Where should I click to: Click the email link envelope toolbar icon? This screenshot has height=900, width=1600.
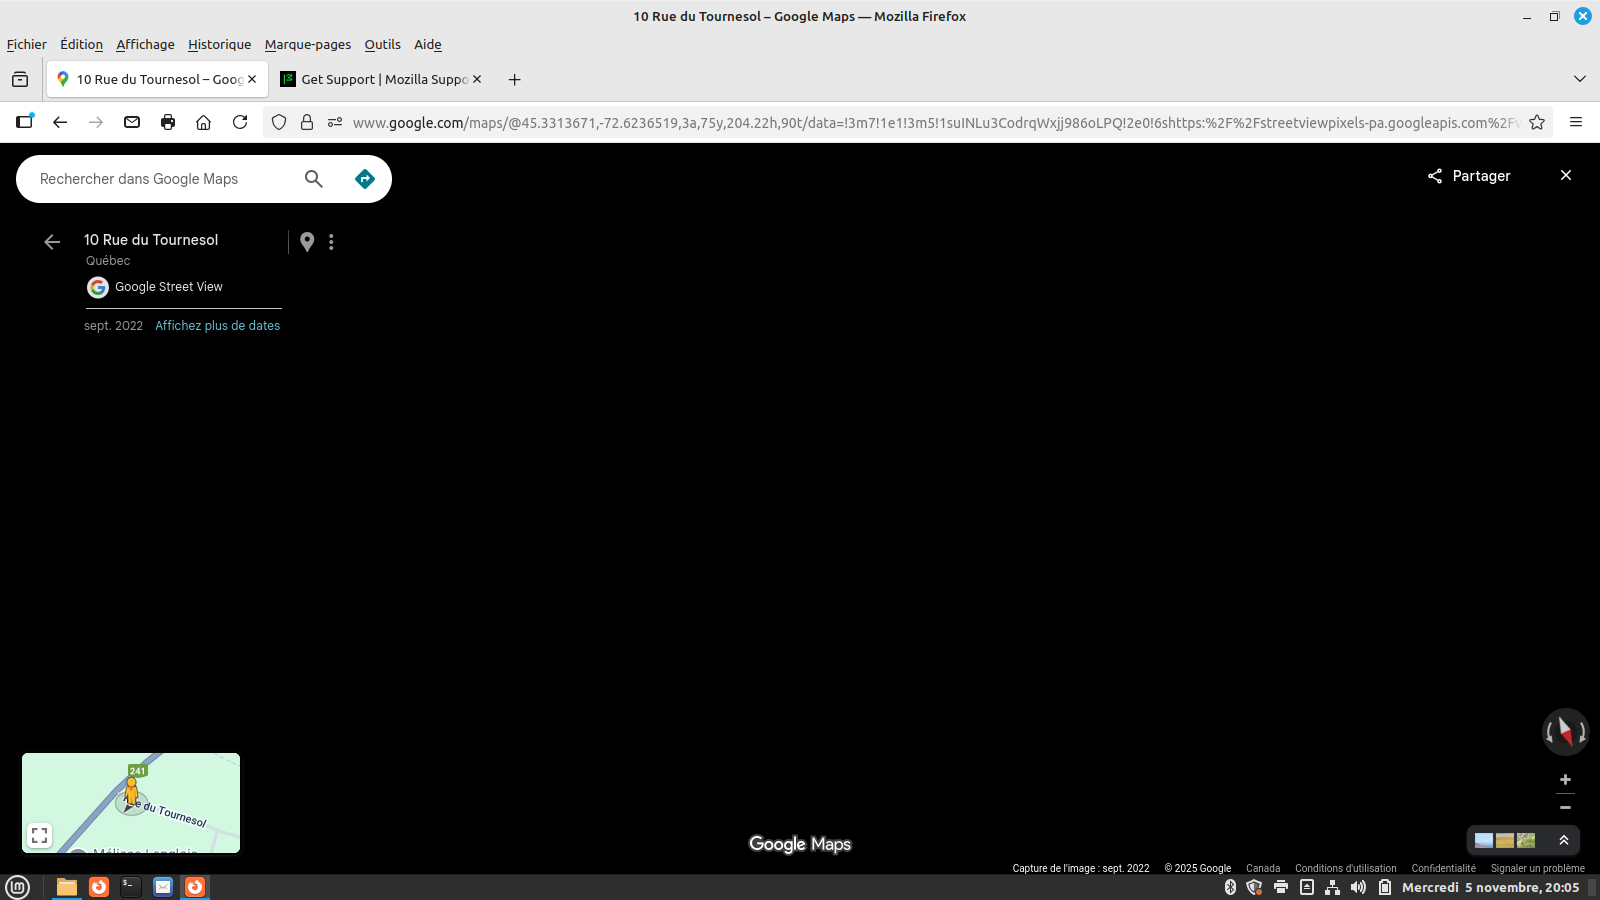click(132, 122)
